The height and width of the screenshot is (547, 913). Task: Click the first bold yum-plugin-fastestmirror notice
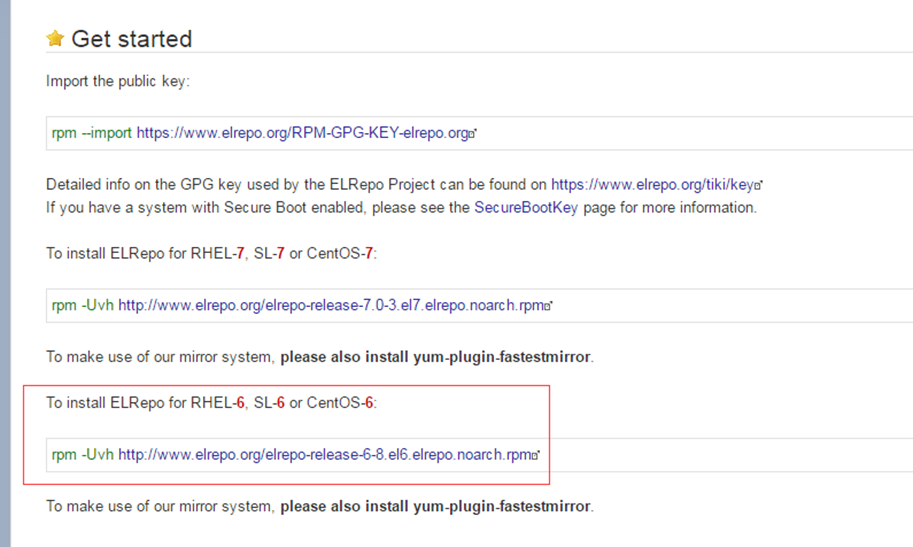(x=436, y=357)
